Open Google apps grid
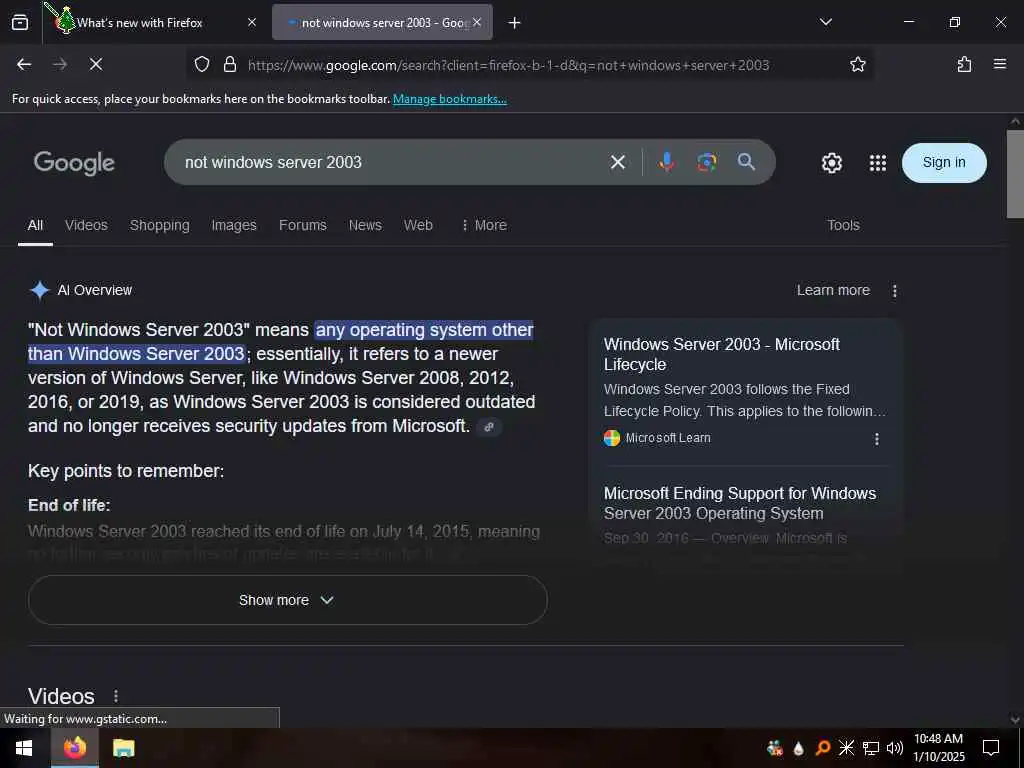This screenshot has height=768, width=1024. coord(878,163)
